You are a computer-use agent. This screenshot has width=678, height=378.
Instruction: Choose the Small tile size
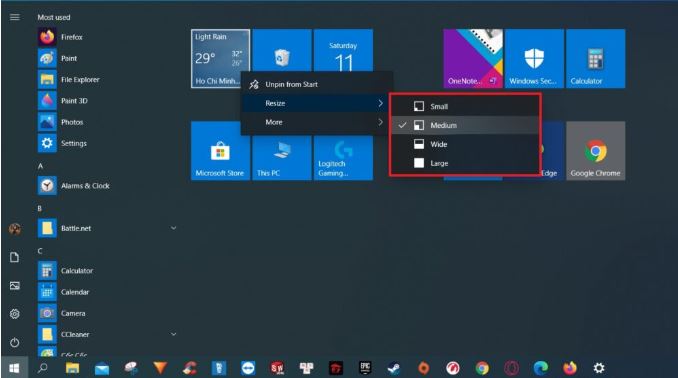tap(465, 106)
